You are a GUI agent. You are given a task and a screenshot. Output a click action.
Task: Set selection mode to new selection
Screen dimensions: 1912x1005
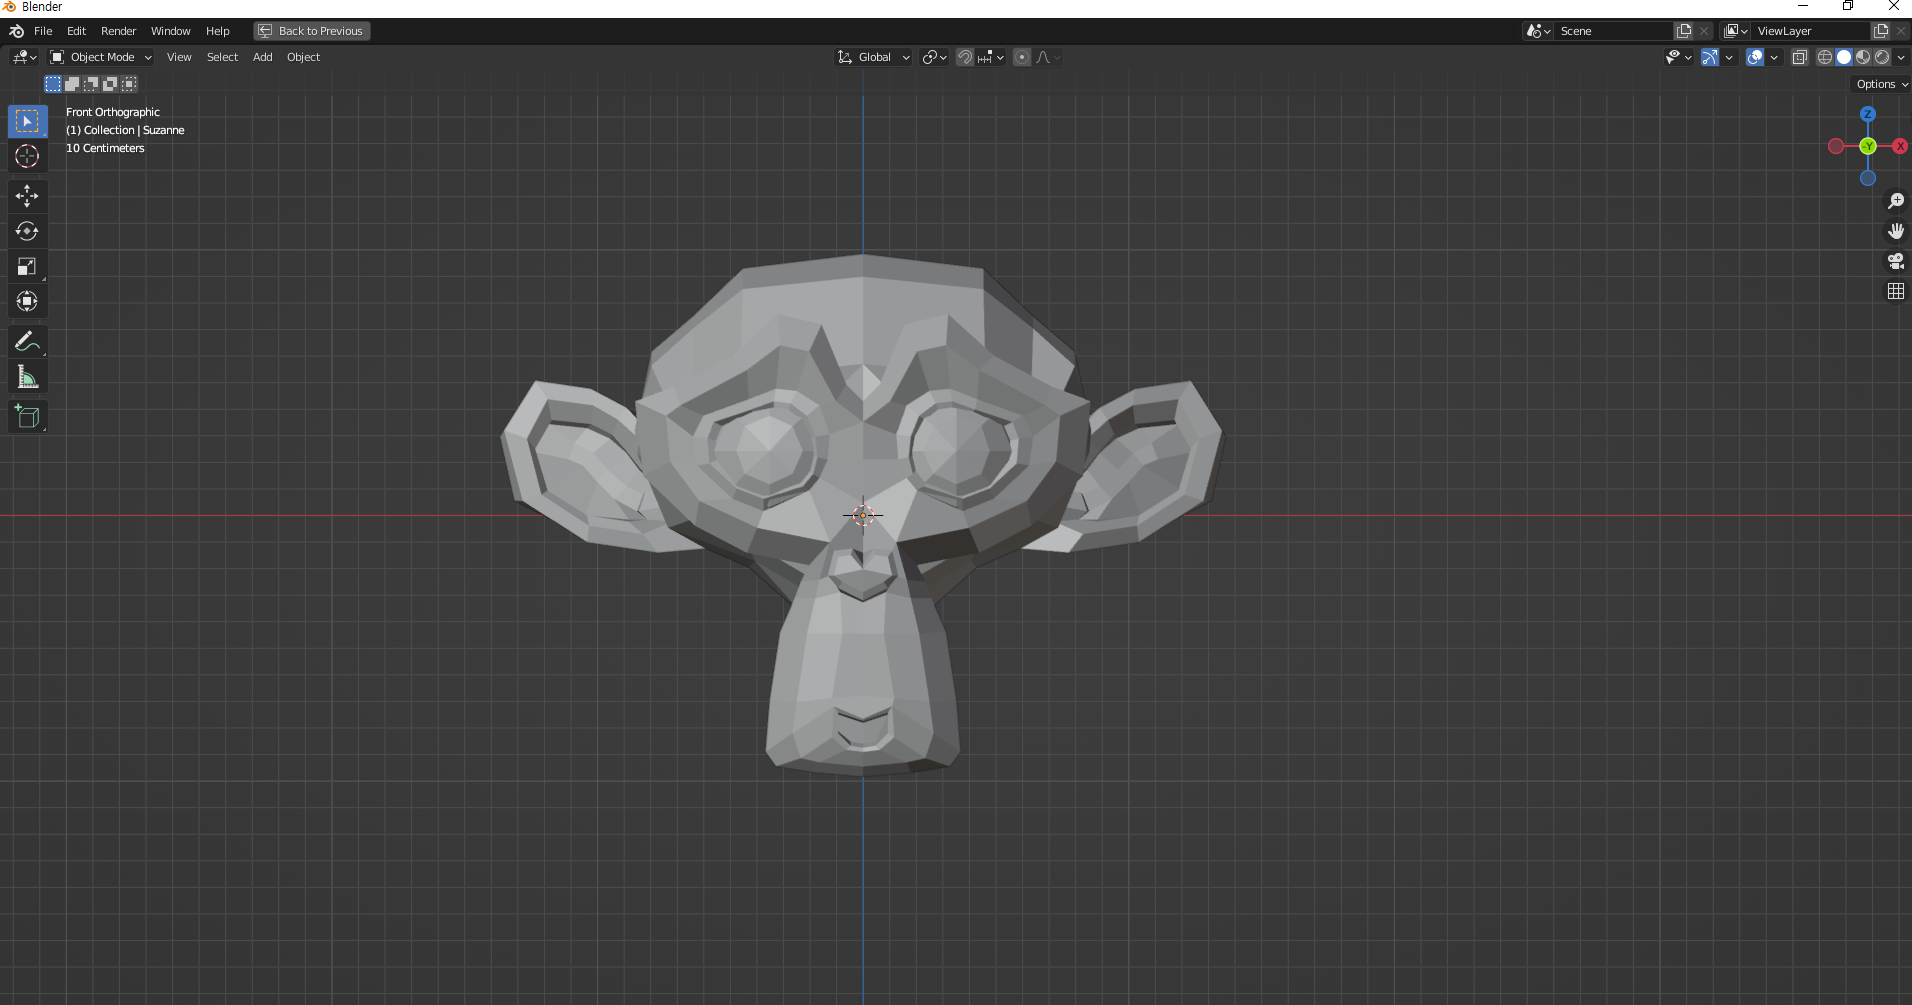pyautogui.click(x=53, y=84)
